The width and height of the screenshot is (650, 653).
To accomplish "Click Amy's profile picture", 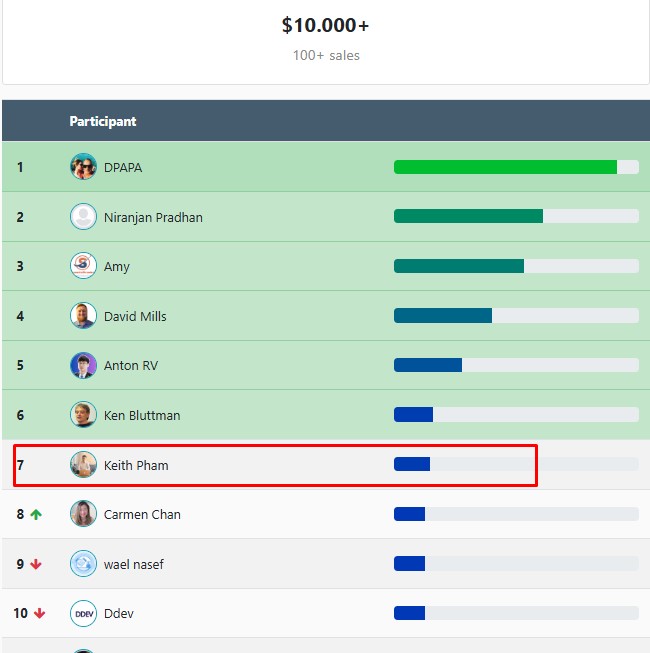I will point(83,266).
